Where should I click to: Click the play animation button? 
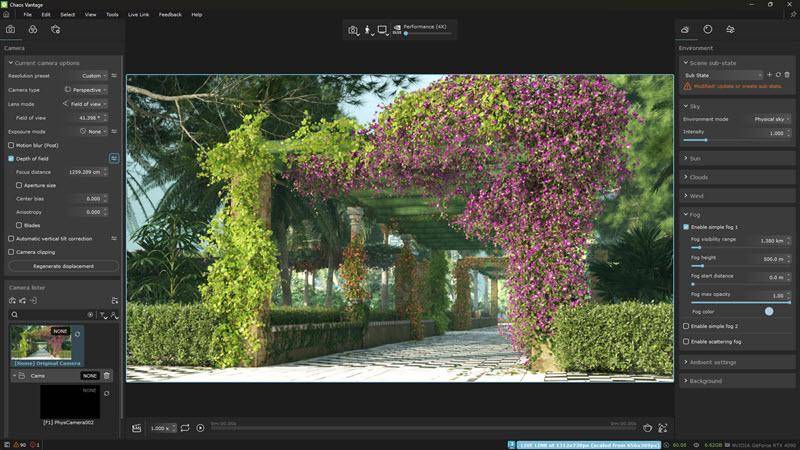(200, 428)
